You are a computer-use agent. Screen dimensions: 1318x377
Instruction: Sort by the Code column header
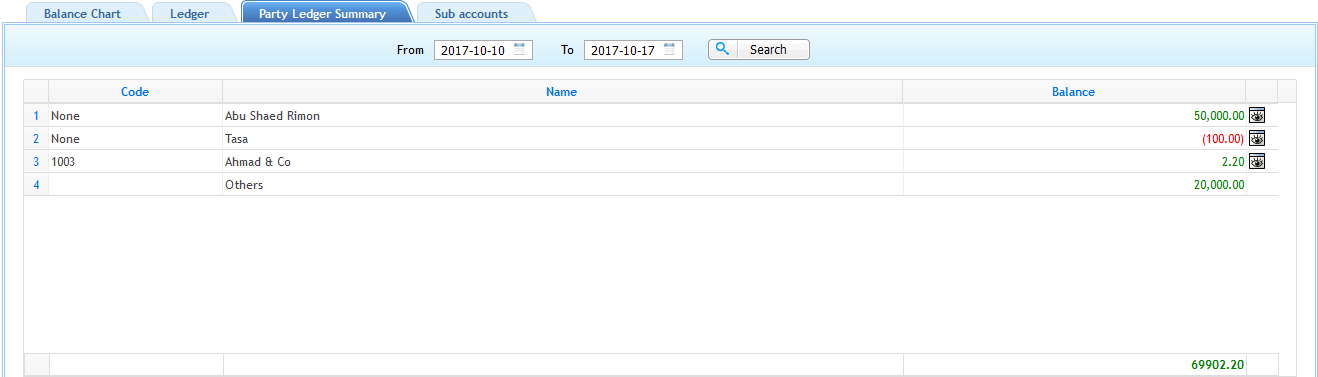click(135, 91)
